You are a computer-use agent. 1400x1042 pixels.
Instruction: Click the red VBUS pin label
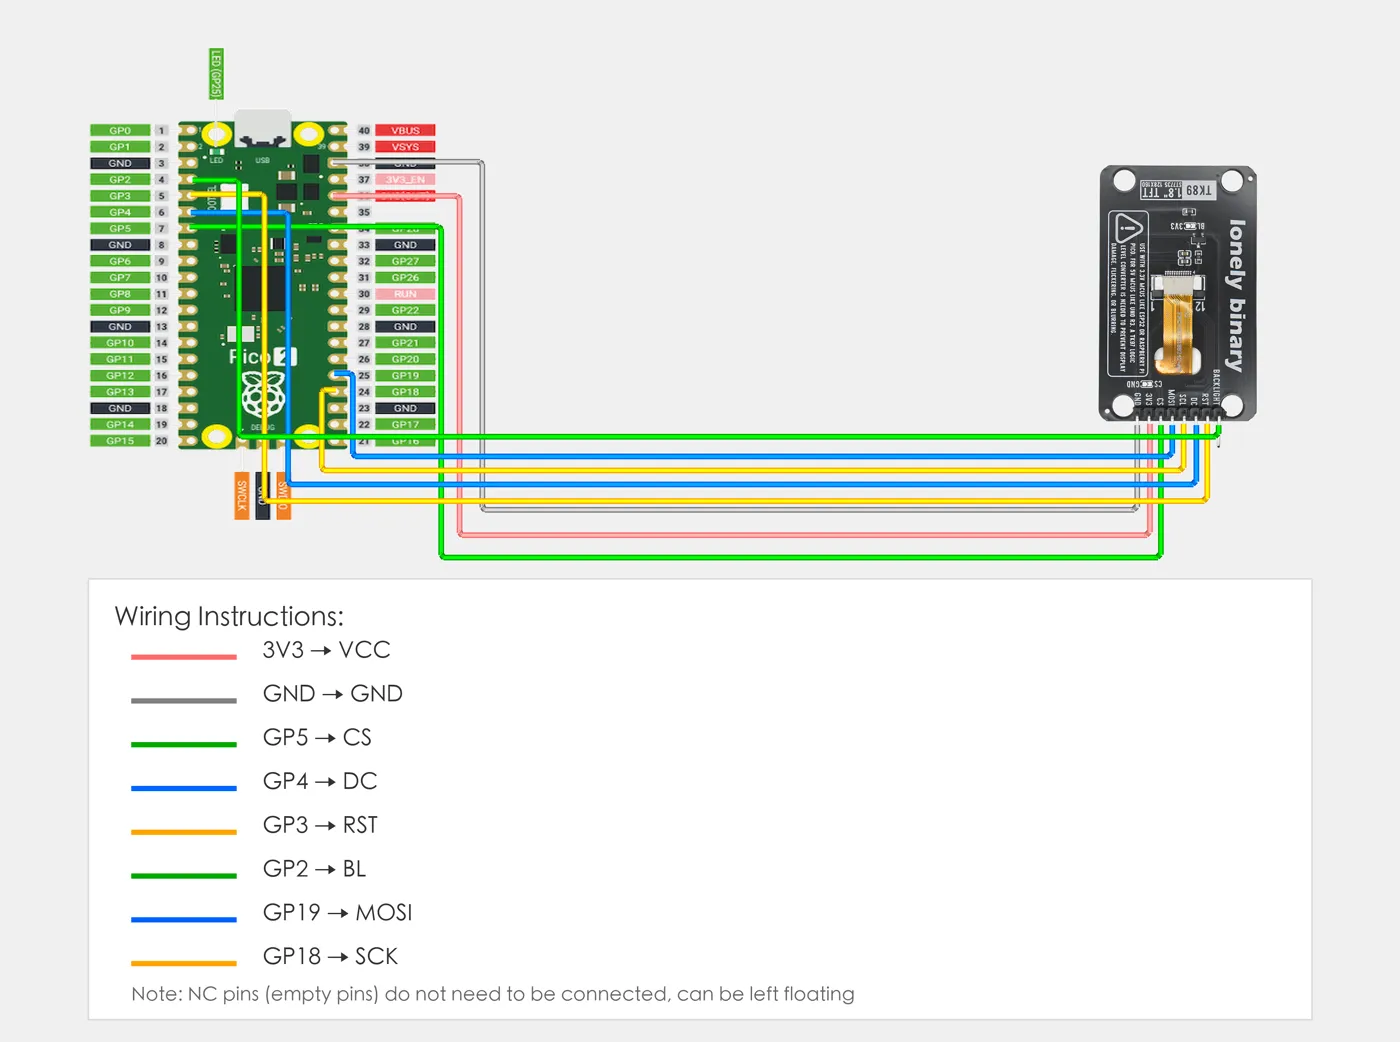(x=405, y=131)
